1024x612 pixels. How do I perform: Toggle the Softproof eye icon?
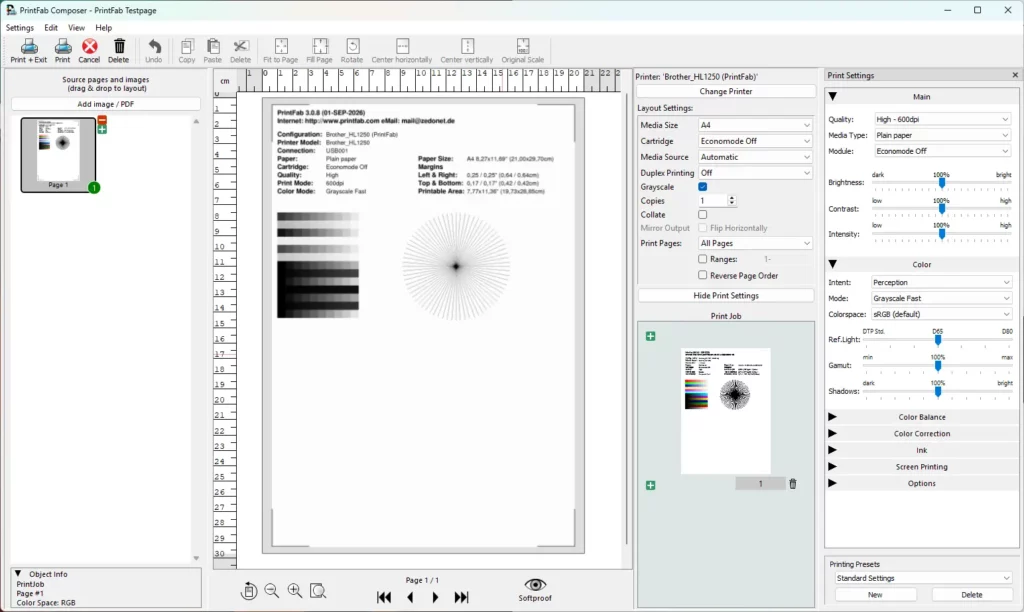535,585
